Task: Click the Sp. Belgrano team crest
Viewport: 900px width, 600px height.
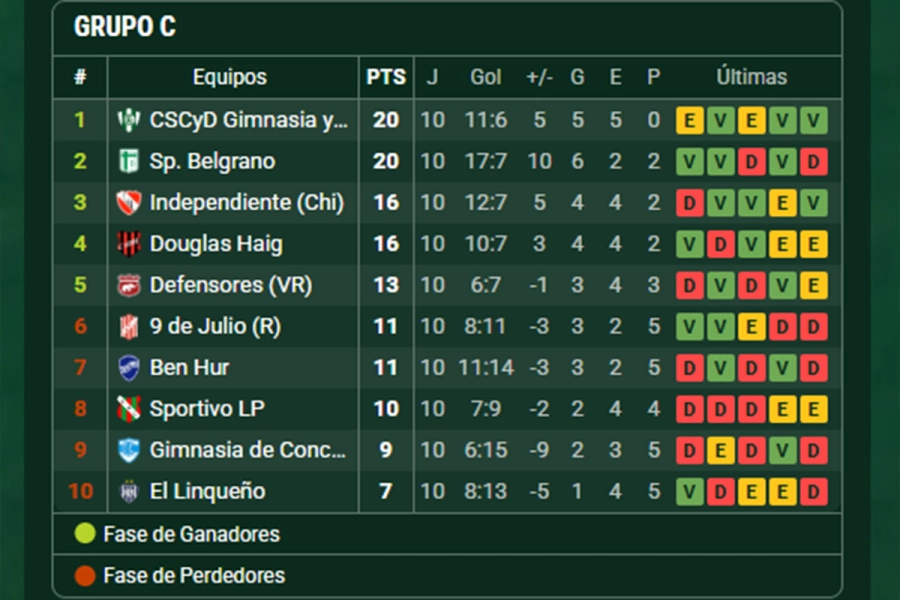Action: [x=129, y=161]
